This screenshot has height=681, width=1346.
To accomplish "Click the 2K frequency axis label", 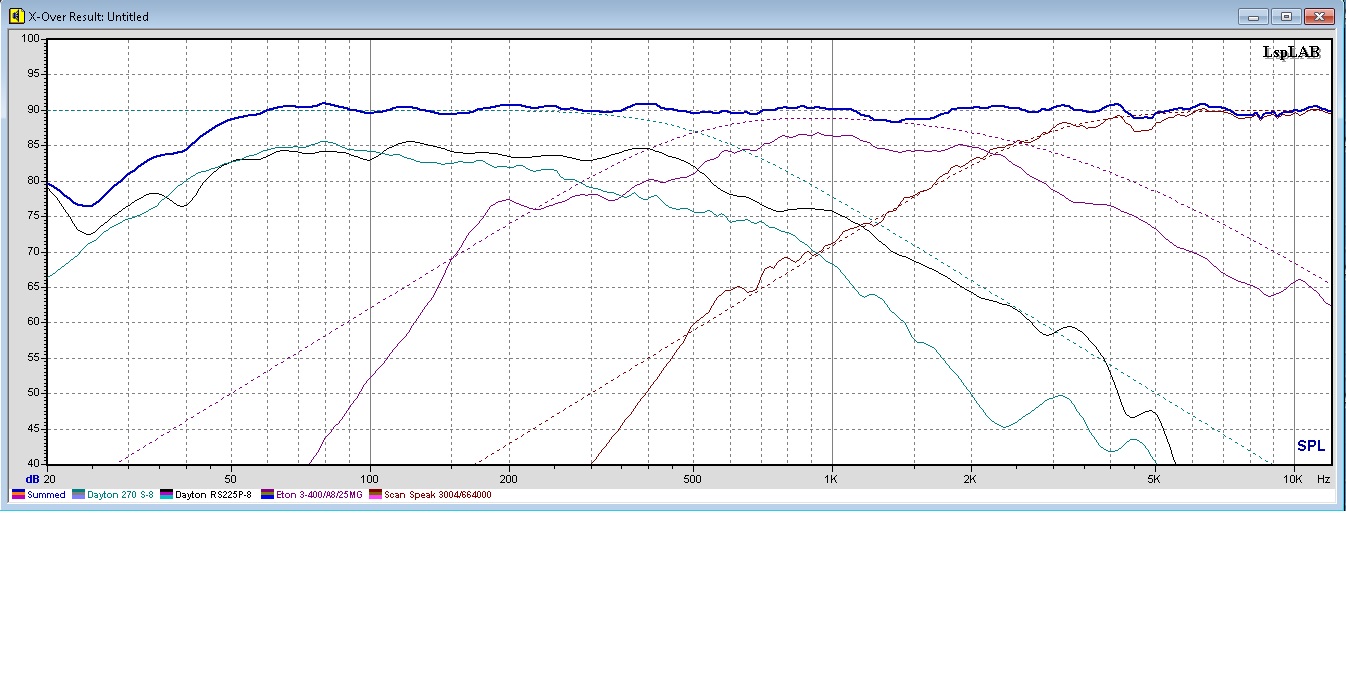I will pyautogui.click(x=971, y=479).
